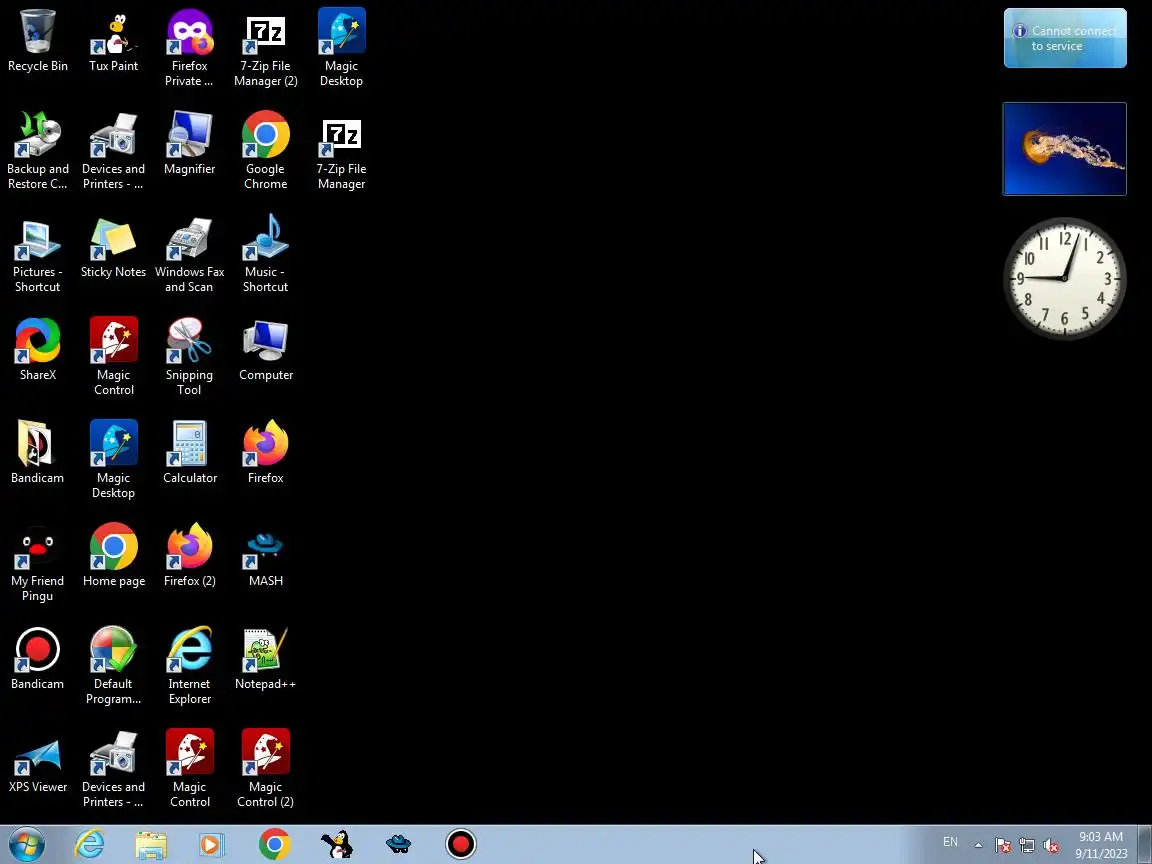Open Windows Media Player from taskbar

[212, 844]
